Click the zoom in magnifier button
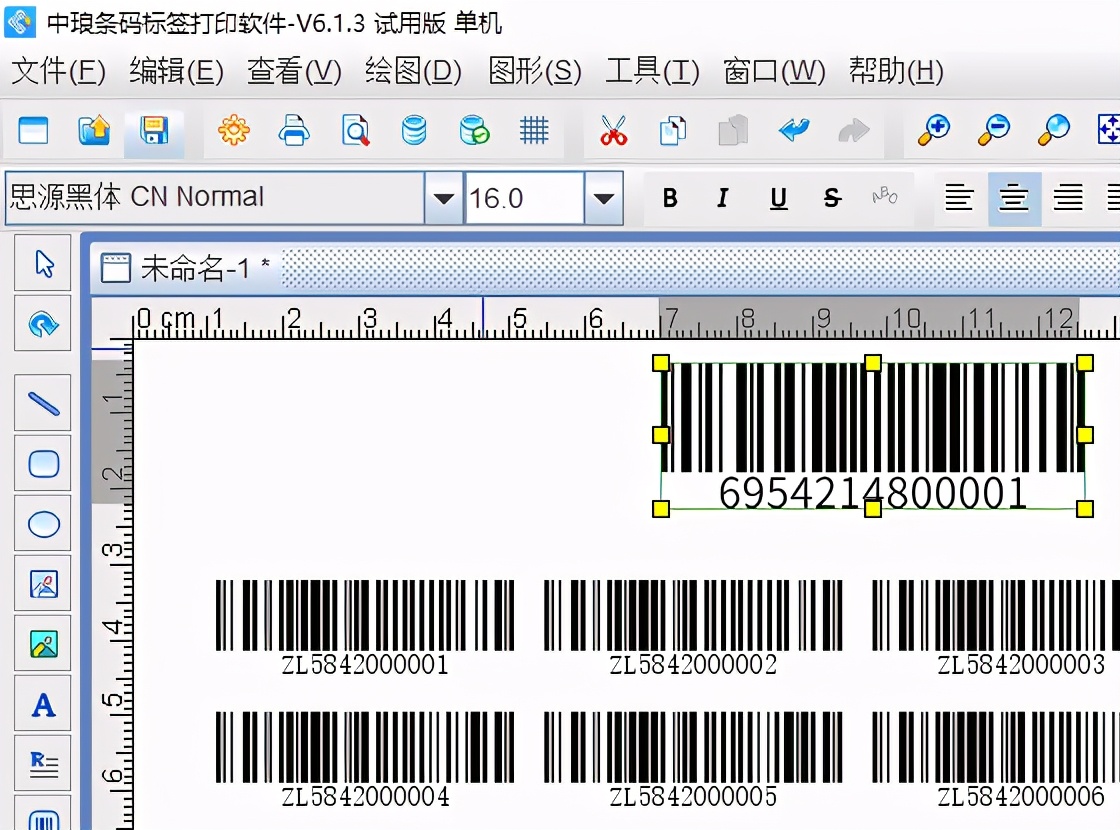The image size is (1120, 830). pos(933,130)
